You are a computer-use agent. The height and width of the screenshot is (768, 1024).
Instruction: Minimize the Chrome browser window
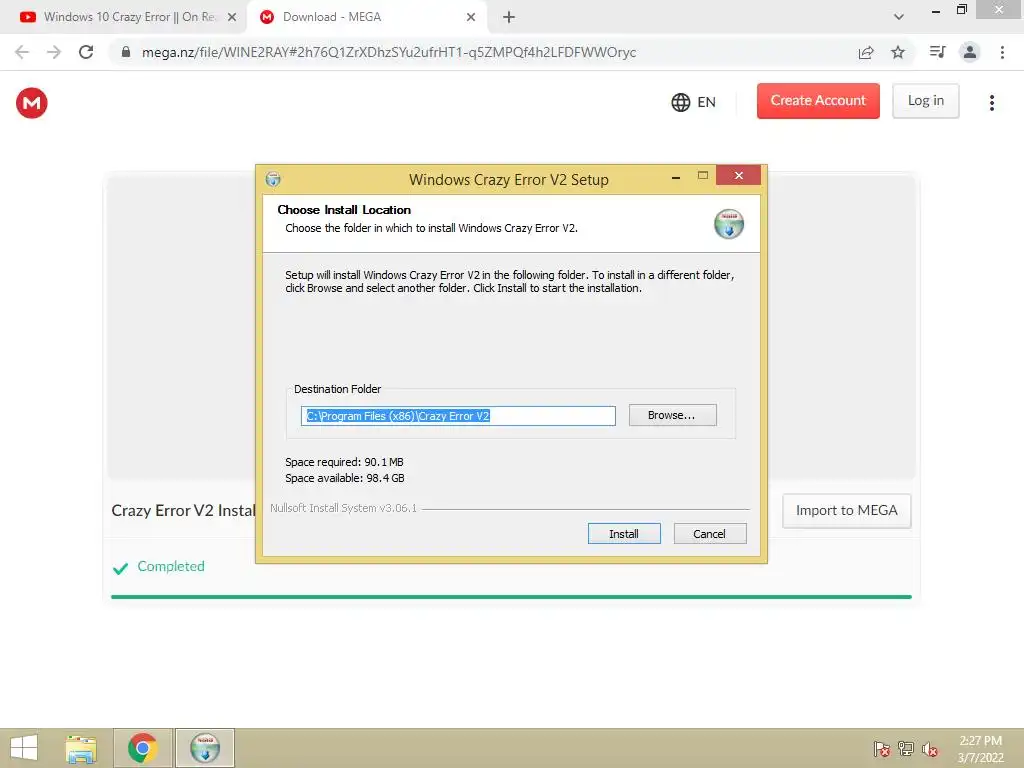point(936,10)
